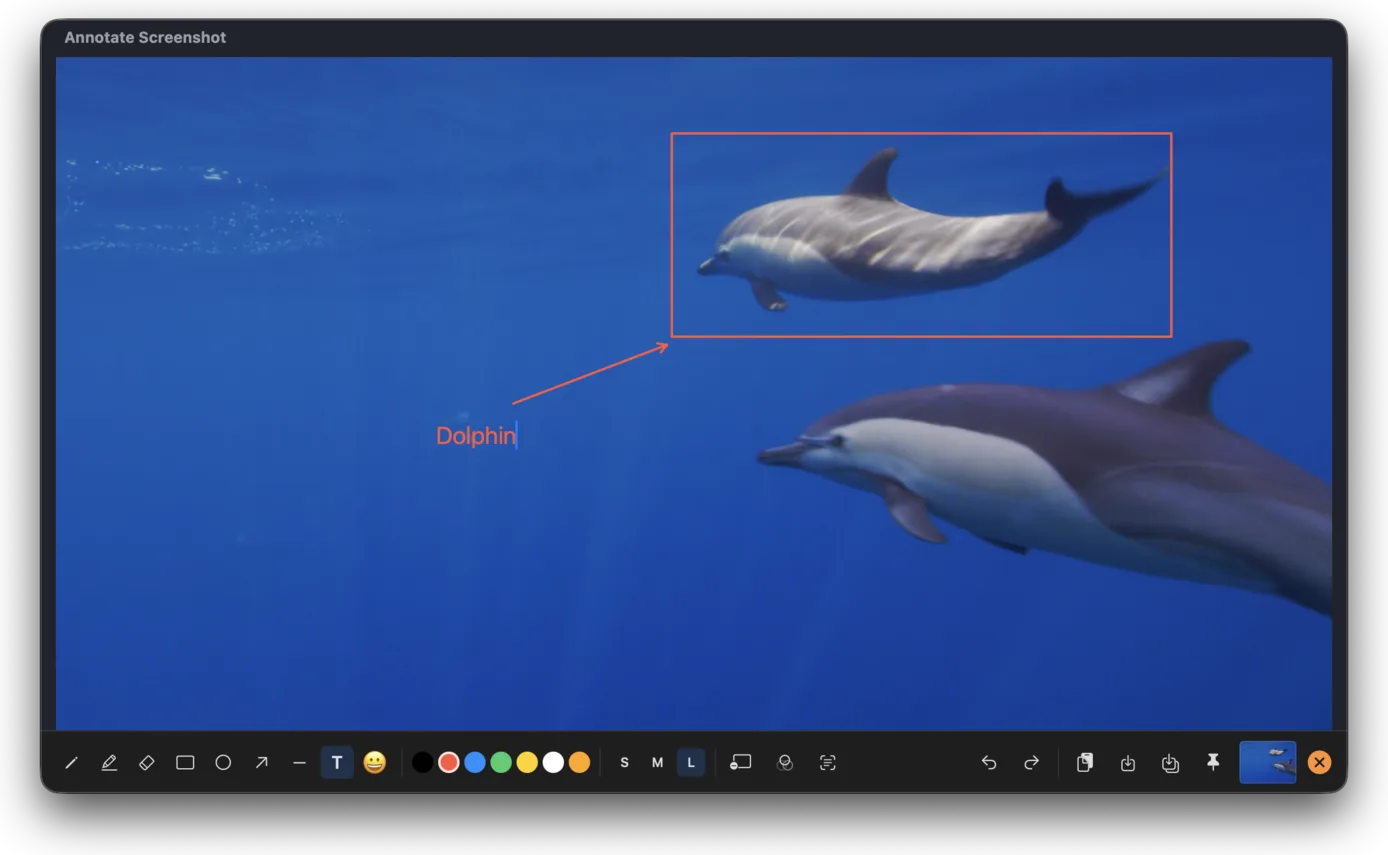Click the first download save icon

[x=1128, y=763]
